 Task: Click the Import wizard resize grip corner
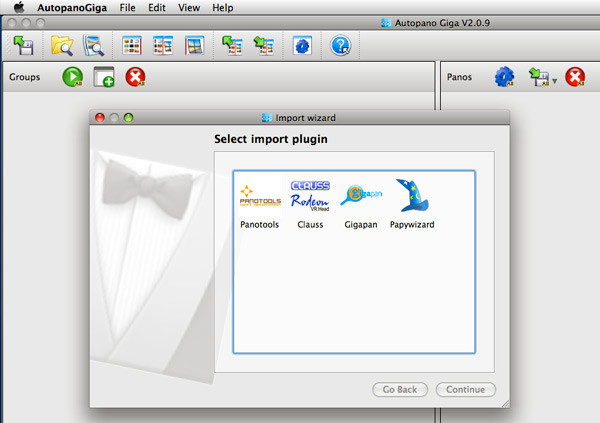pos(505,403)
